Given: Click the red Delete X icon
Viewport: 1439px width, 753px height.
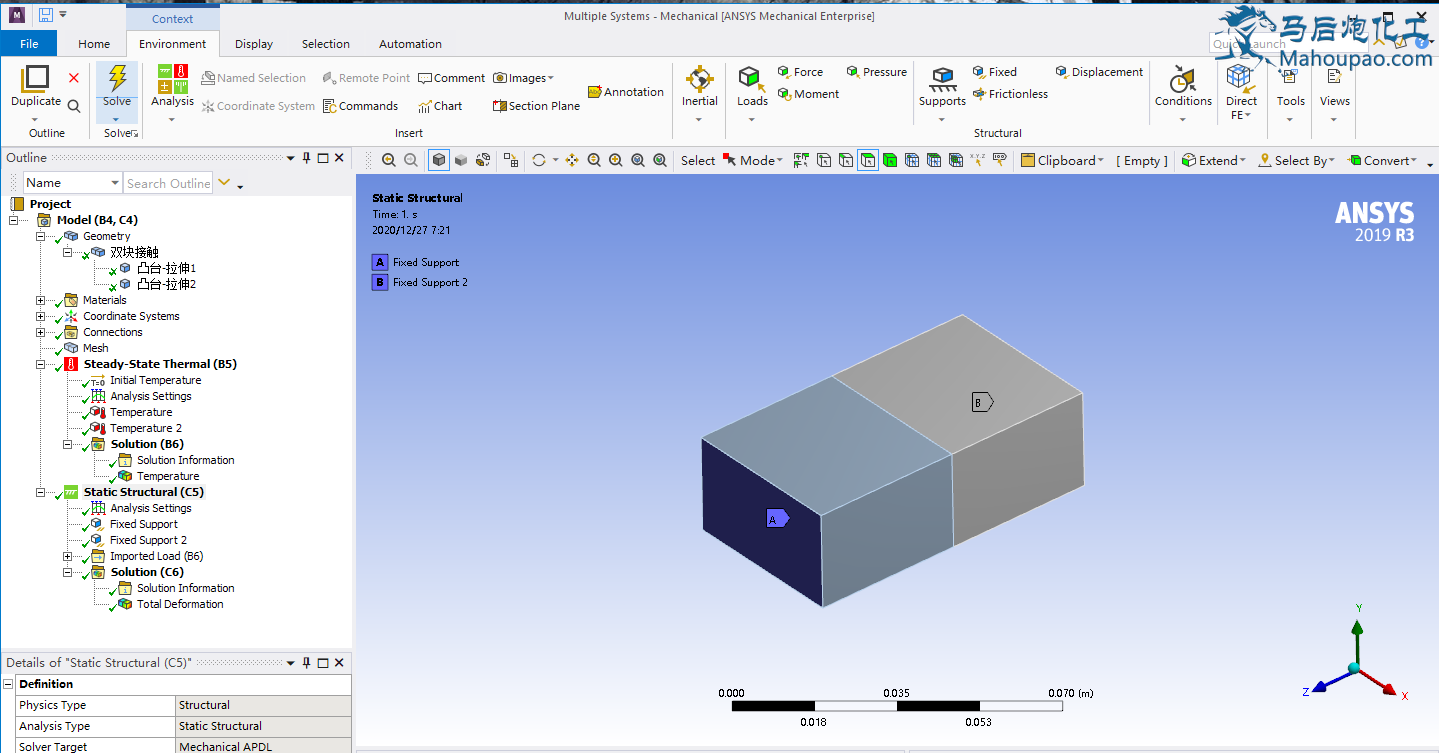Looking at the screenshot, I should pos(74,78).
